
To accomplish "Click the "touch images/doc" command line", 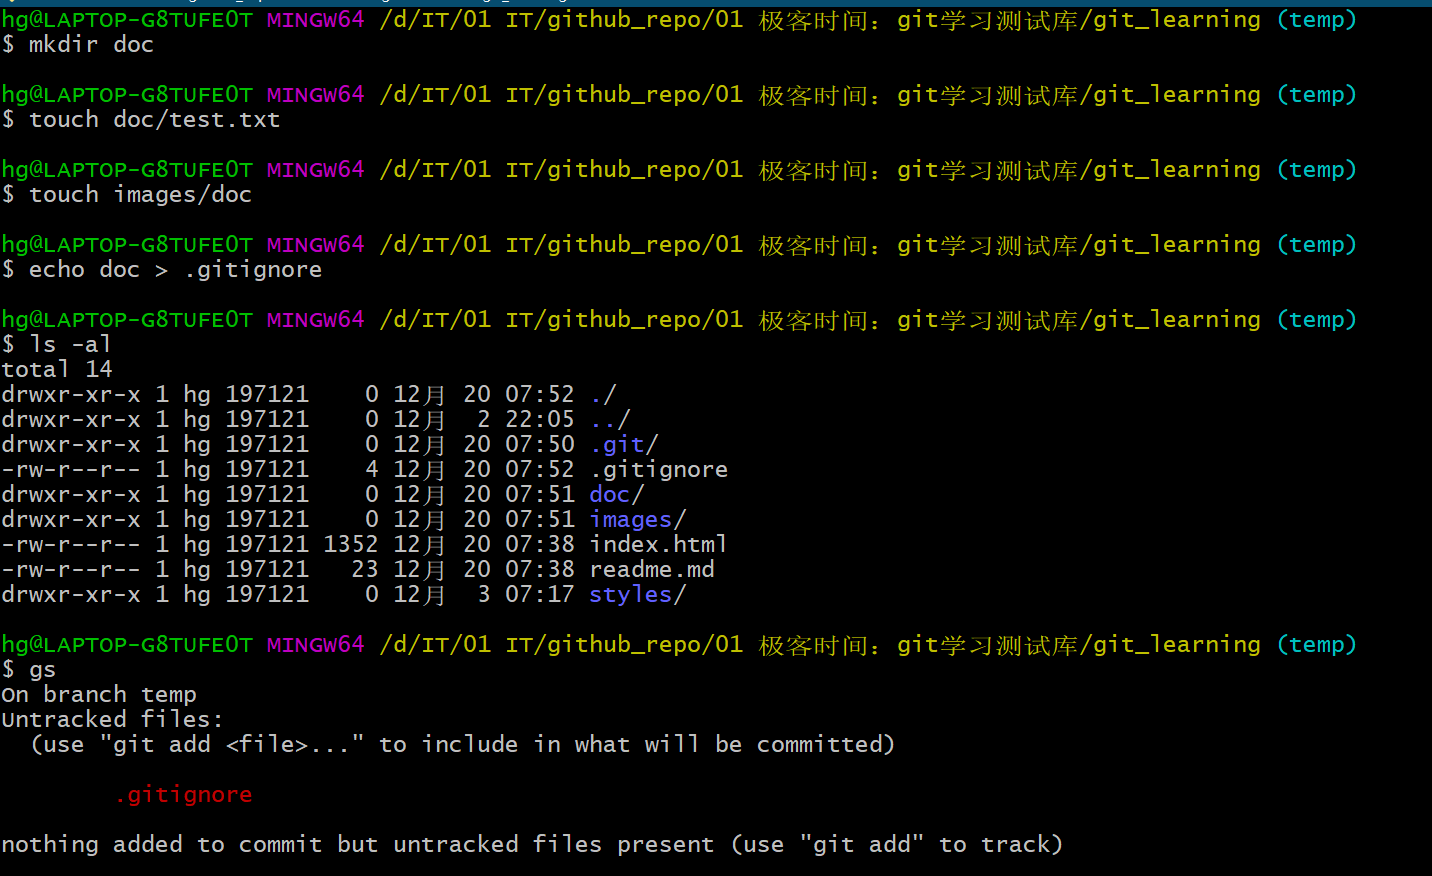I will (x=140, y=194).
